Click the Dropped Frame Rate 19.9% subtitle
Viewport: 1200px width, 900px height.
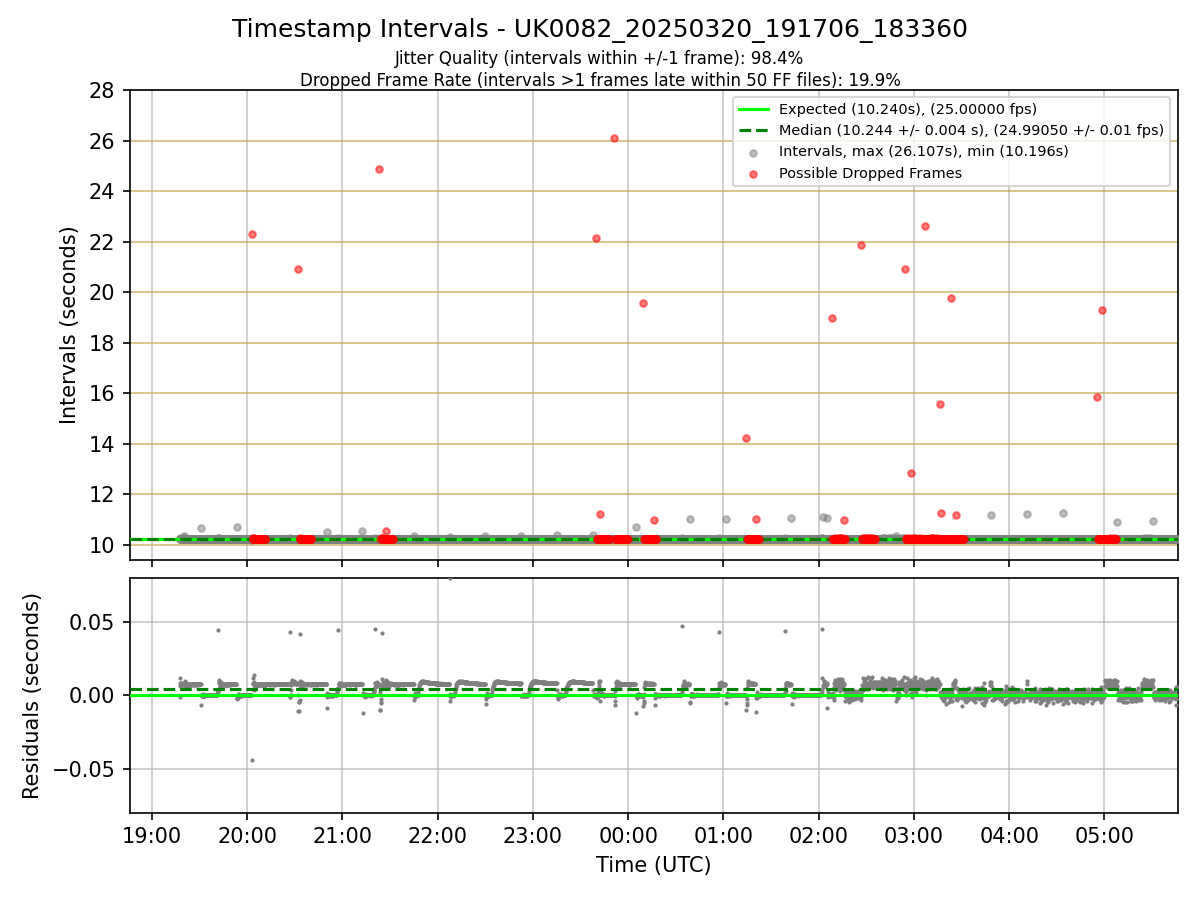click(600, 80)
